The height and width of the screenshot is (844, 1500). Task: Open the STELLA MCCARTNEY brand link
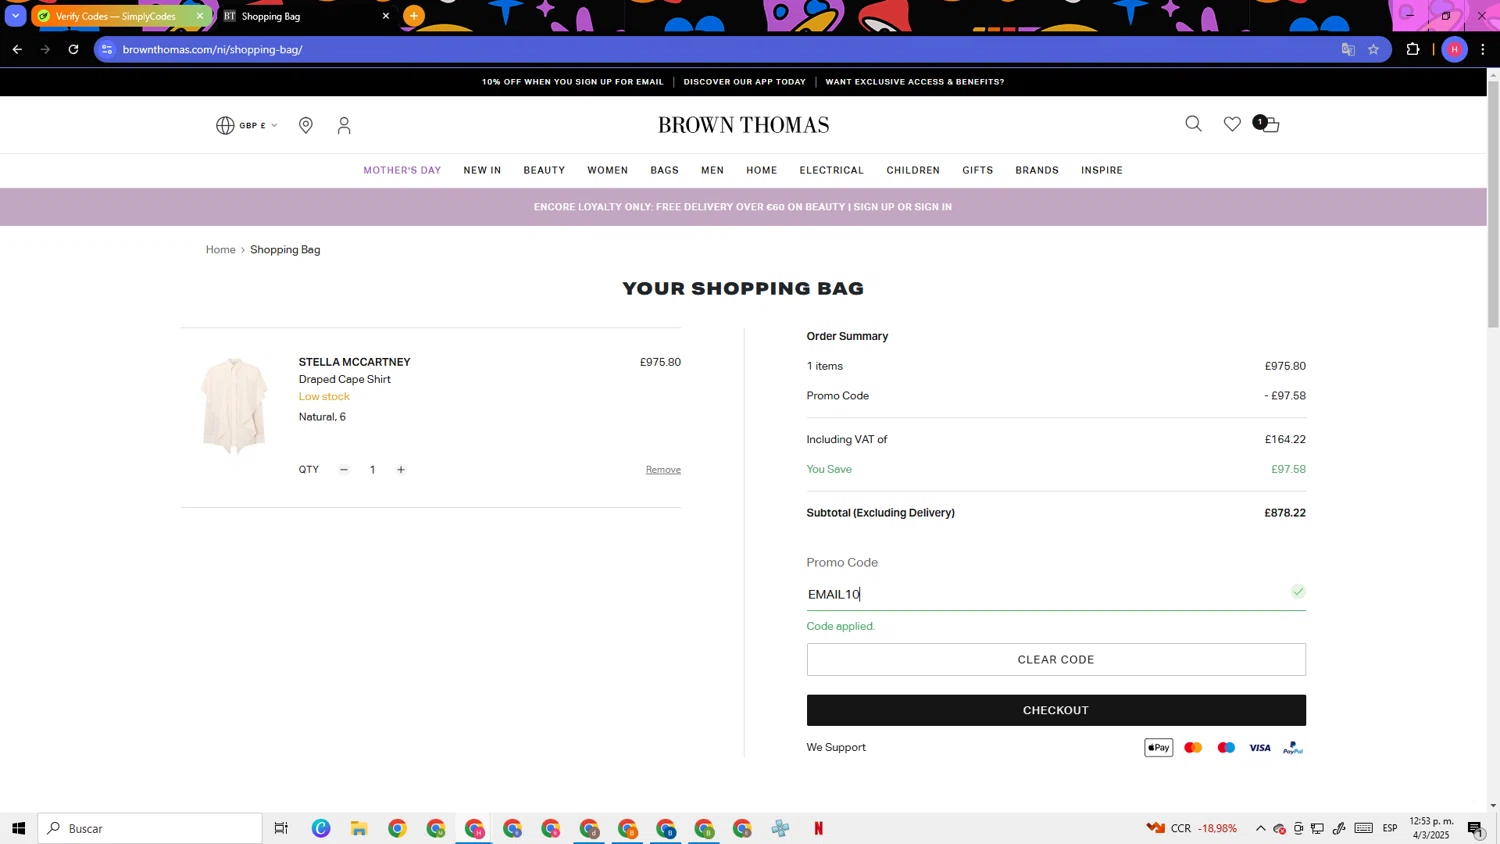(x=354, y=362)
